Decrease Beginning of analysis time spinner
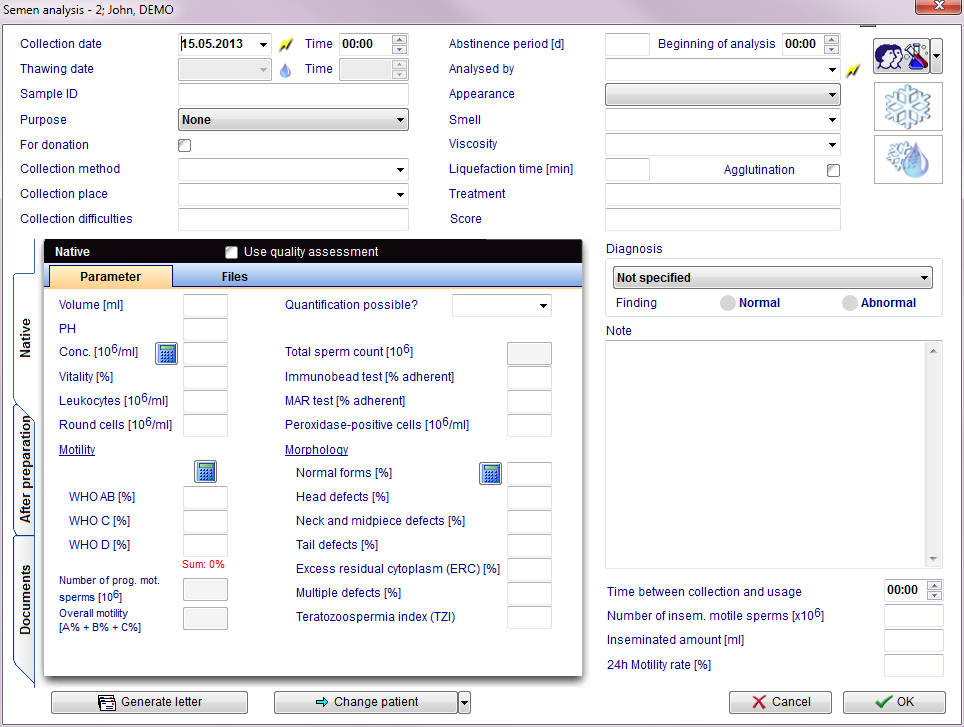 832,49
